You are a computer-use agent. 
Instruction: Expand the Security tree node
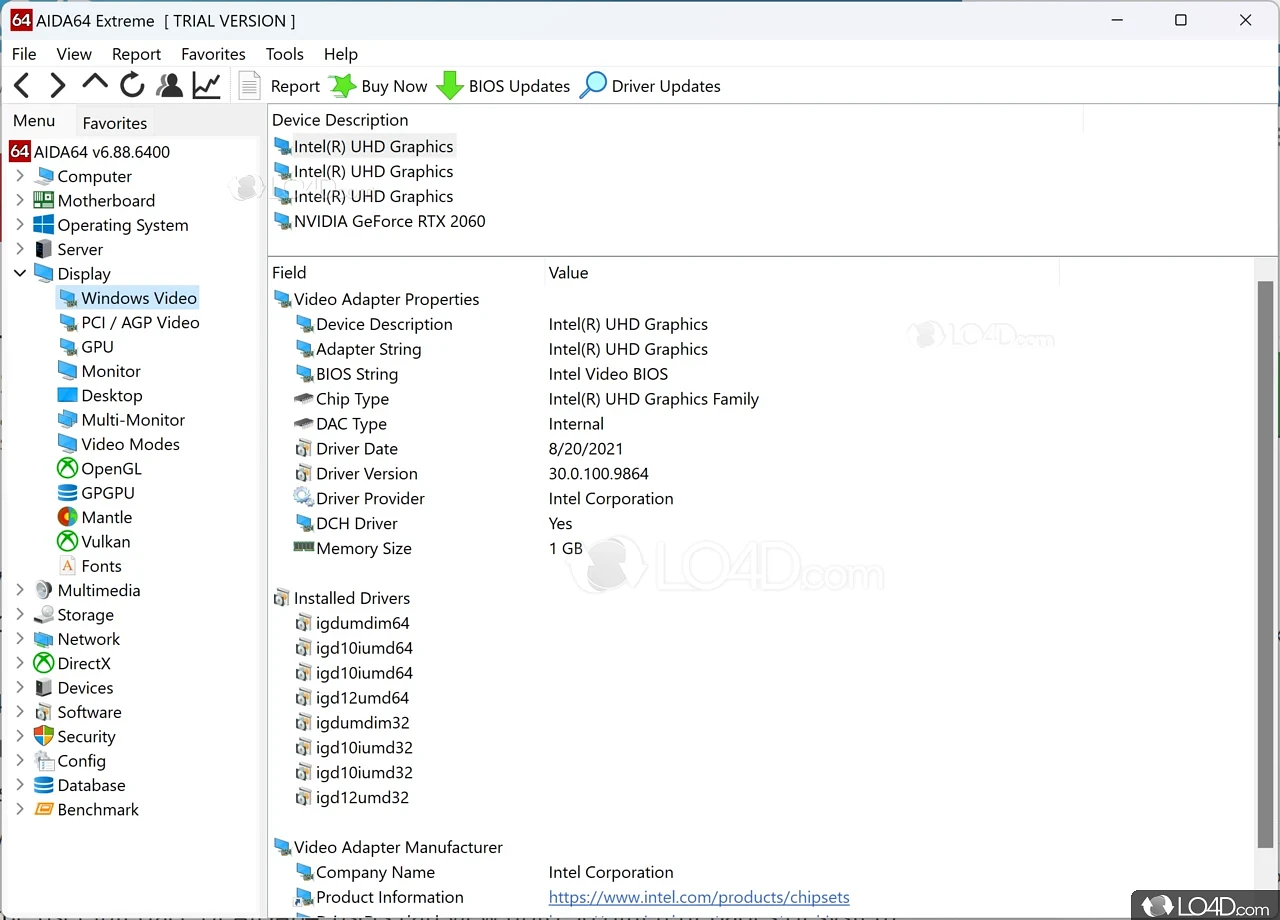click(x=19, y=736)
